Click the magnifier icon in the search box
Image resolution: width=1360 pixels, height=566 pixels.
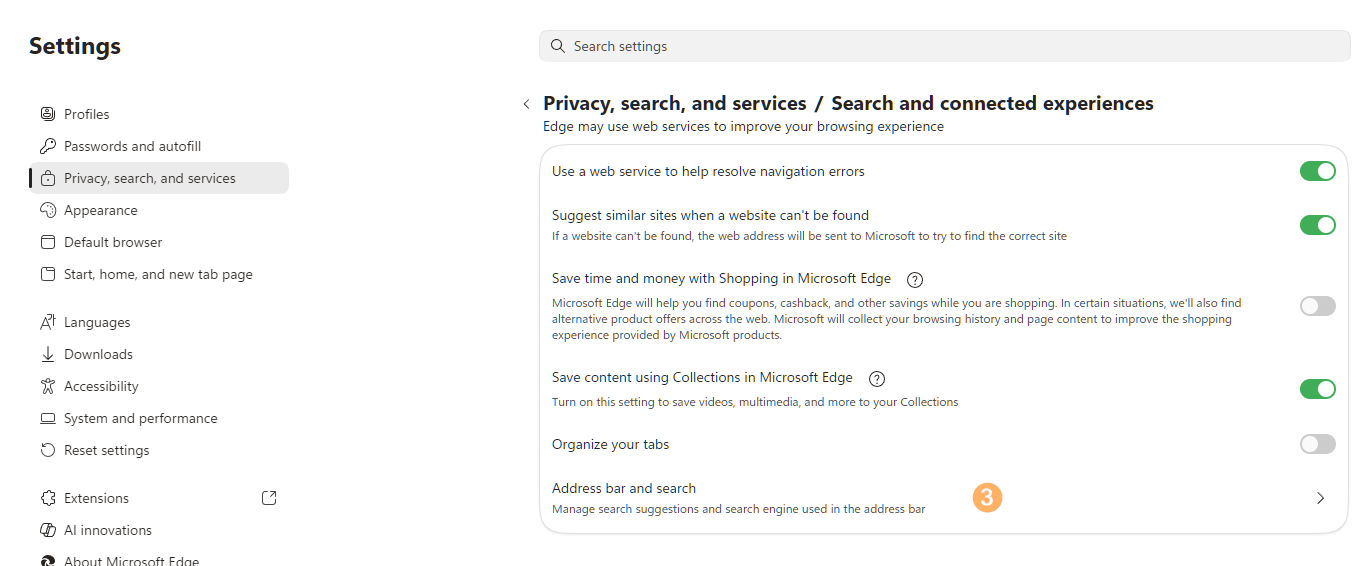[558, 46]
